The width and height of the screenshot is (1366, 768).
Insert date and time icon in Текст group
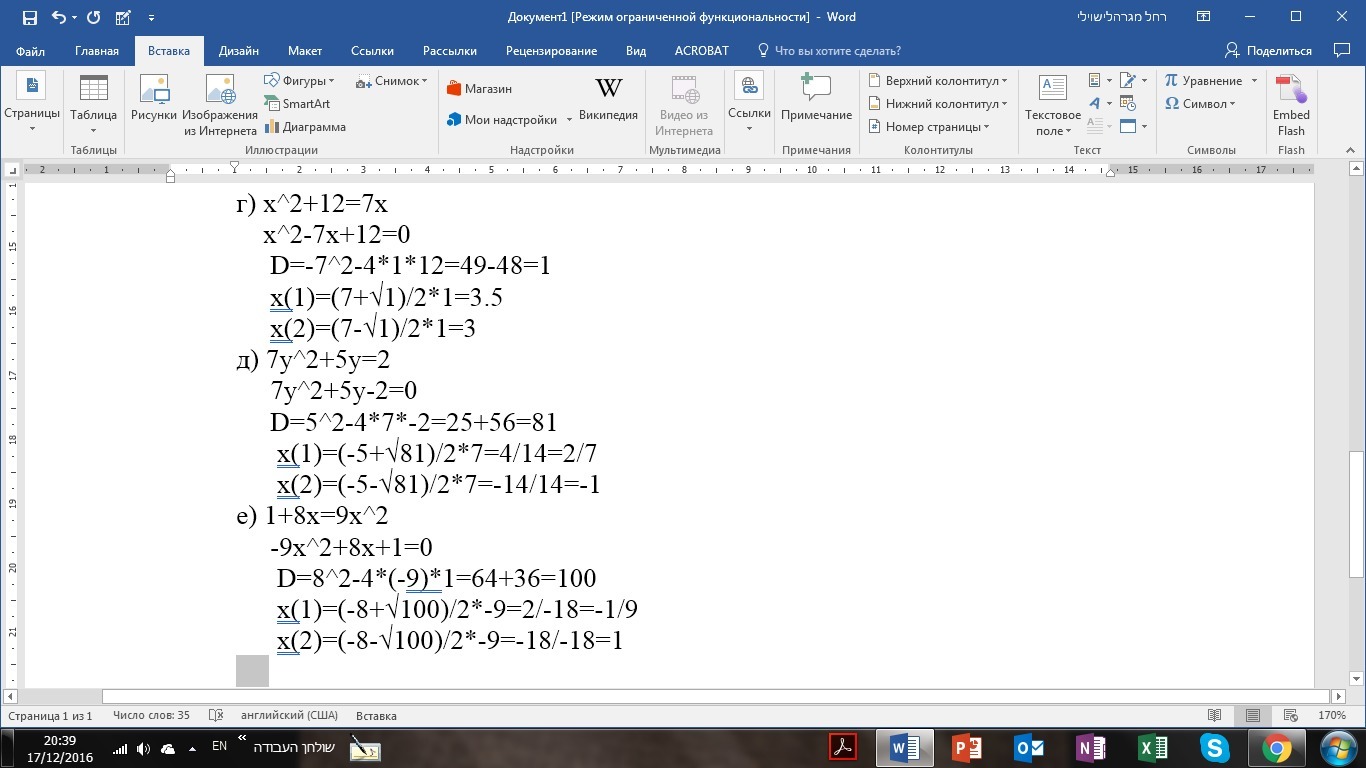(x=1129, y=104)
